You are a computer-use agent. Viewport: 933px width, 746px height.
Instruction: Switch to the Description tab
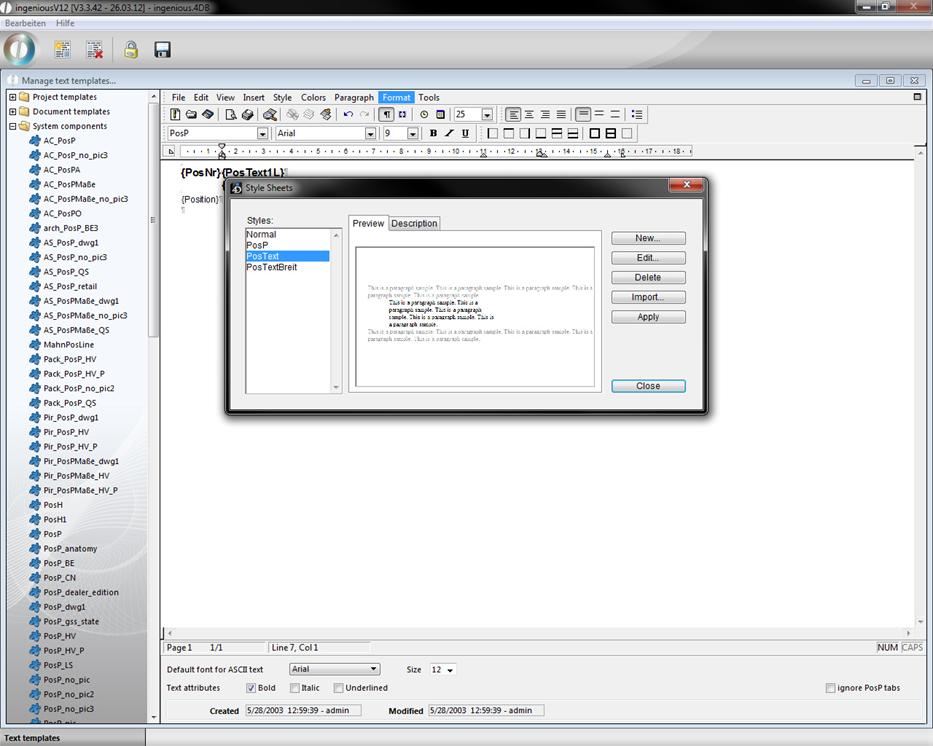point(414,223)
